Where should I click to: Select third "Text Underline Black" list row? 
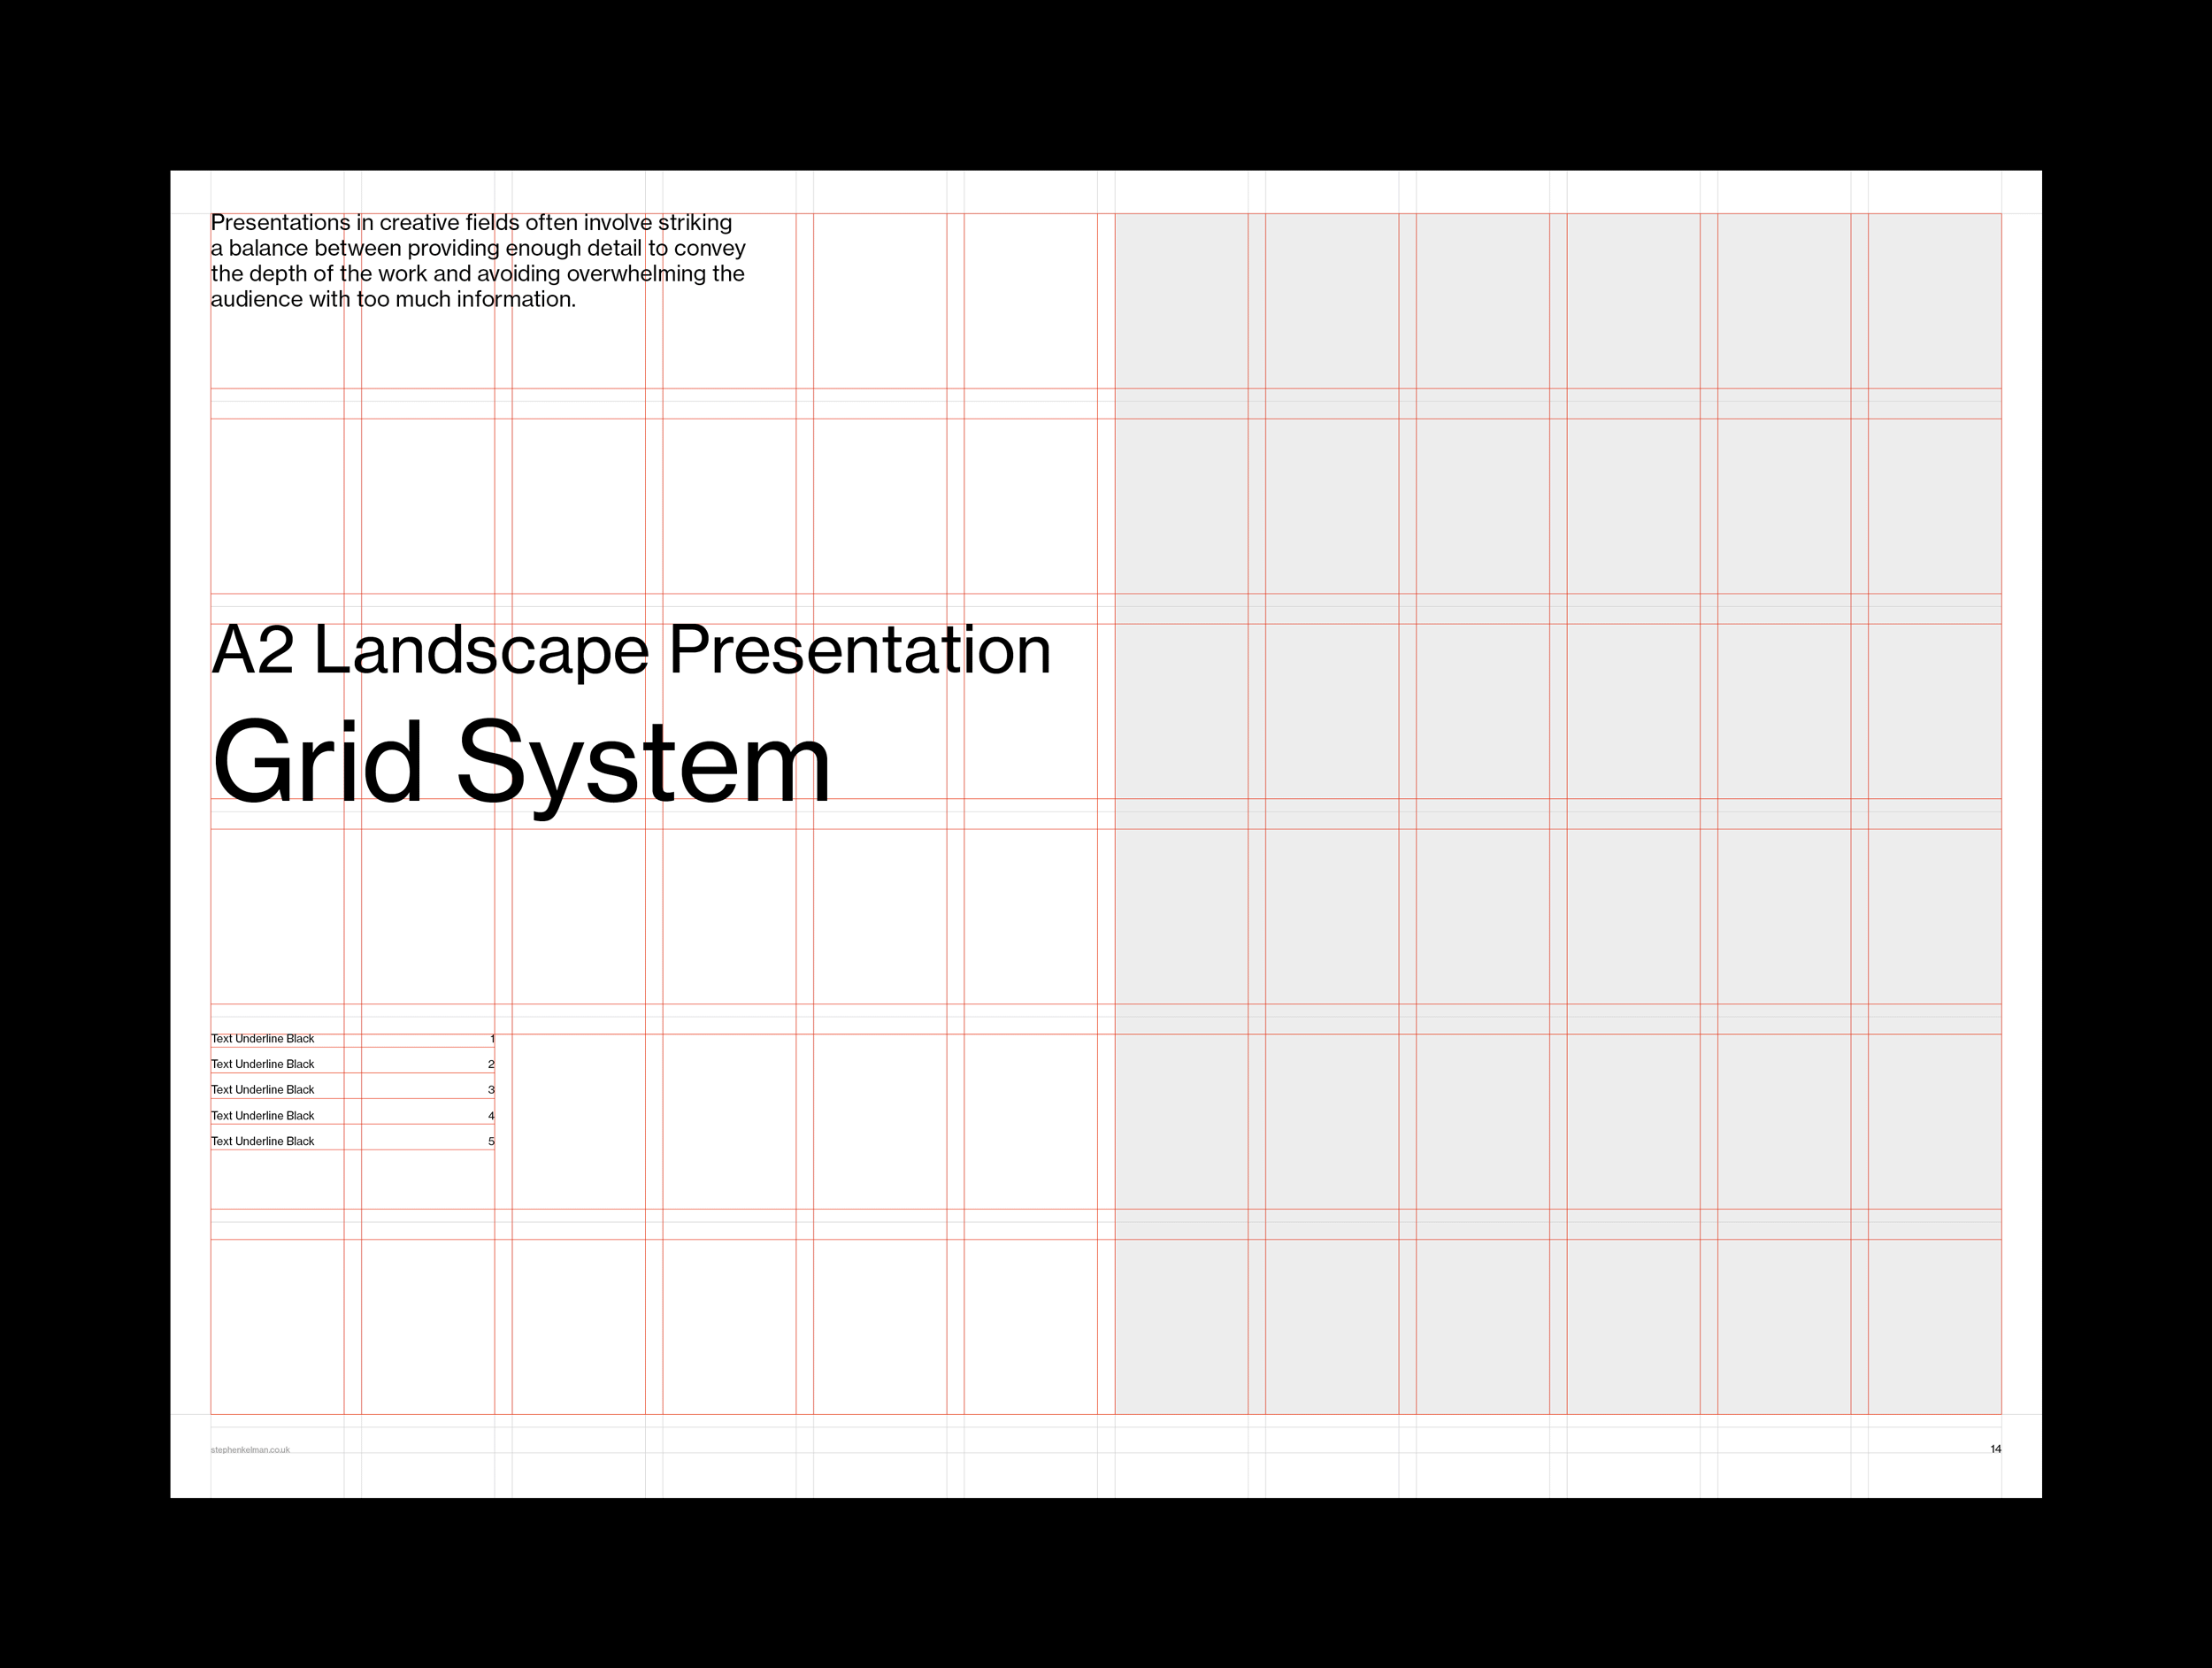tap(263, 1090)
